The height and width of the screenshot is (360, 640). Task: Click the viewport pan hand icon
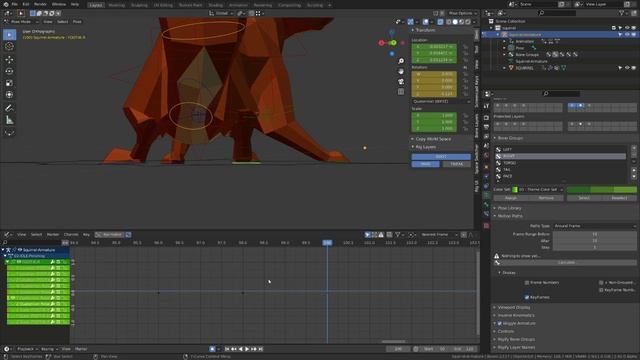[401, 71]
